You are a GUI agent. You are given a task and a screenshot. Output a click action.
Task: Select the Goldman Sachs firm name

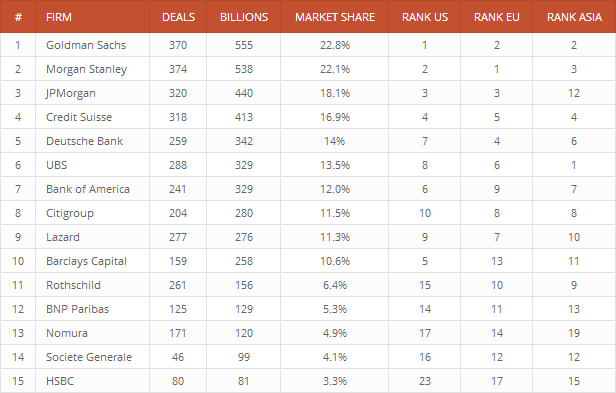click(86, 45)
